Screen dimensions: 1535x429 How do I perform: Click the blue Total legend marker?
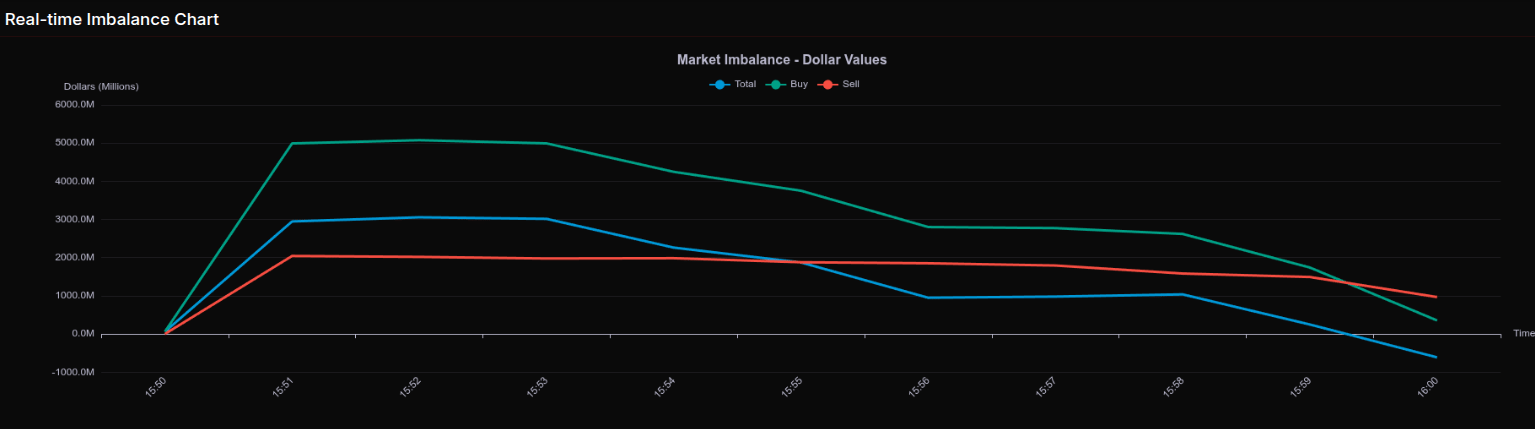pos(720,85)
